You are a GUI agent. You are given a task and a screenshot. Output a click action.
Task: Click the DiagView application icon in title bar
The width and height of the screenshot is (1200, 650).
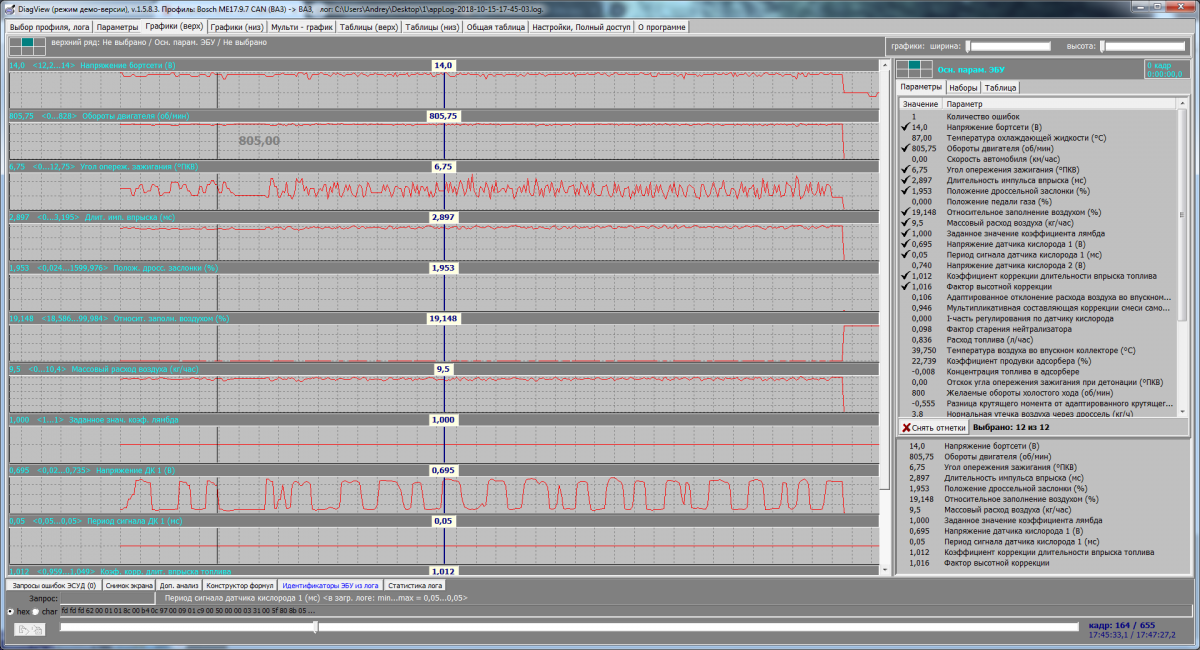pyautogui.click(x=9, y=8)
